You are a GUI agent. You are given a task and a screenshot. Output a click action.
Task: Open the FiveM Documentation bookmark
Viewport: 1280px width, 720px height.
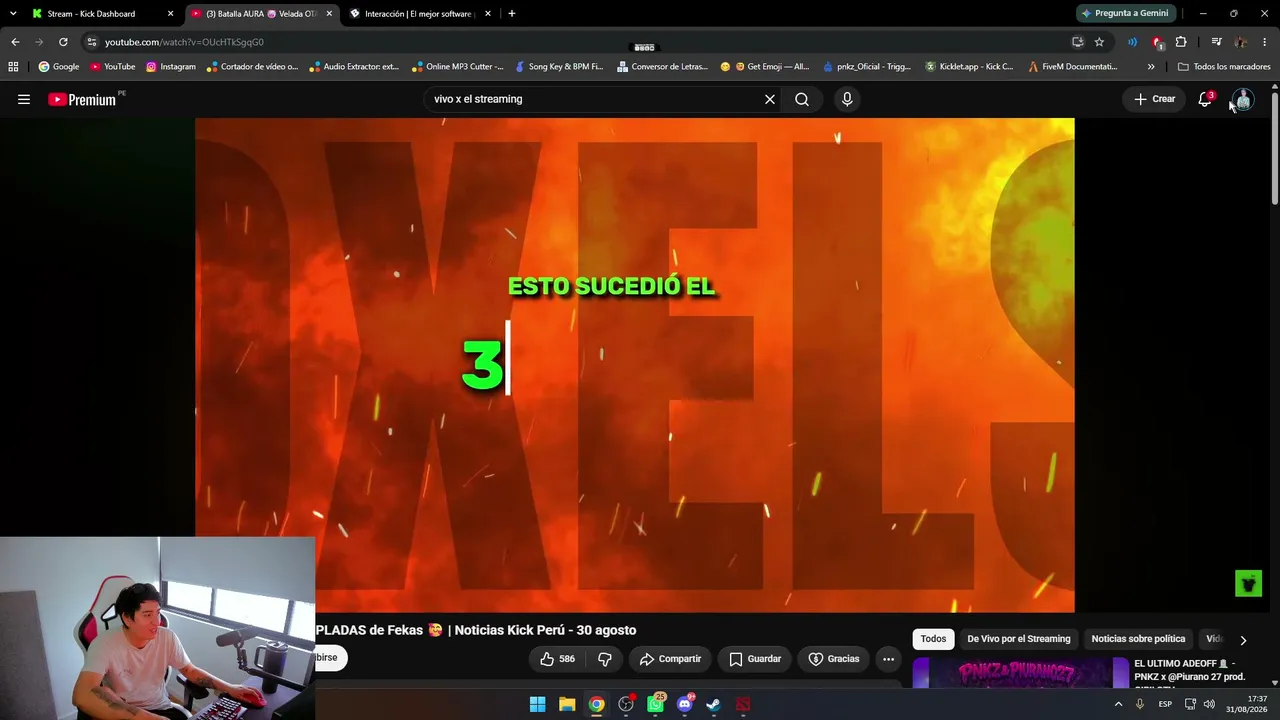point(1073,67)
